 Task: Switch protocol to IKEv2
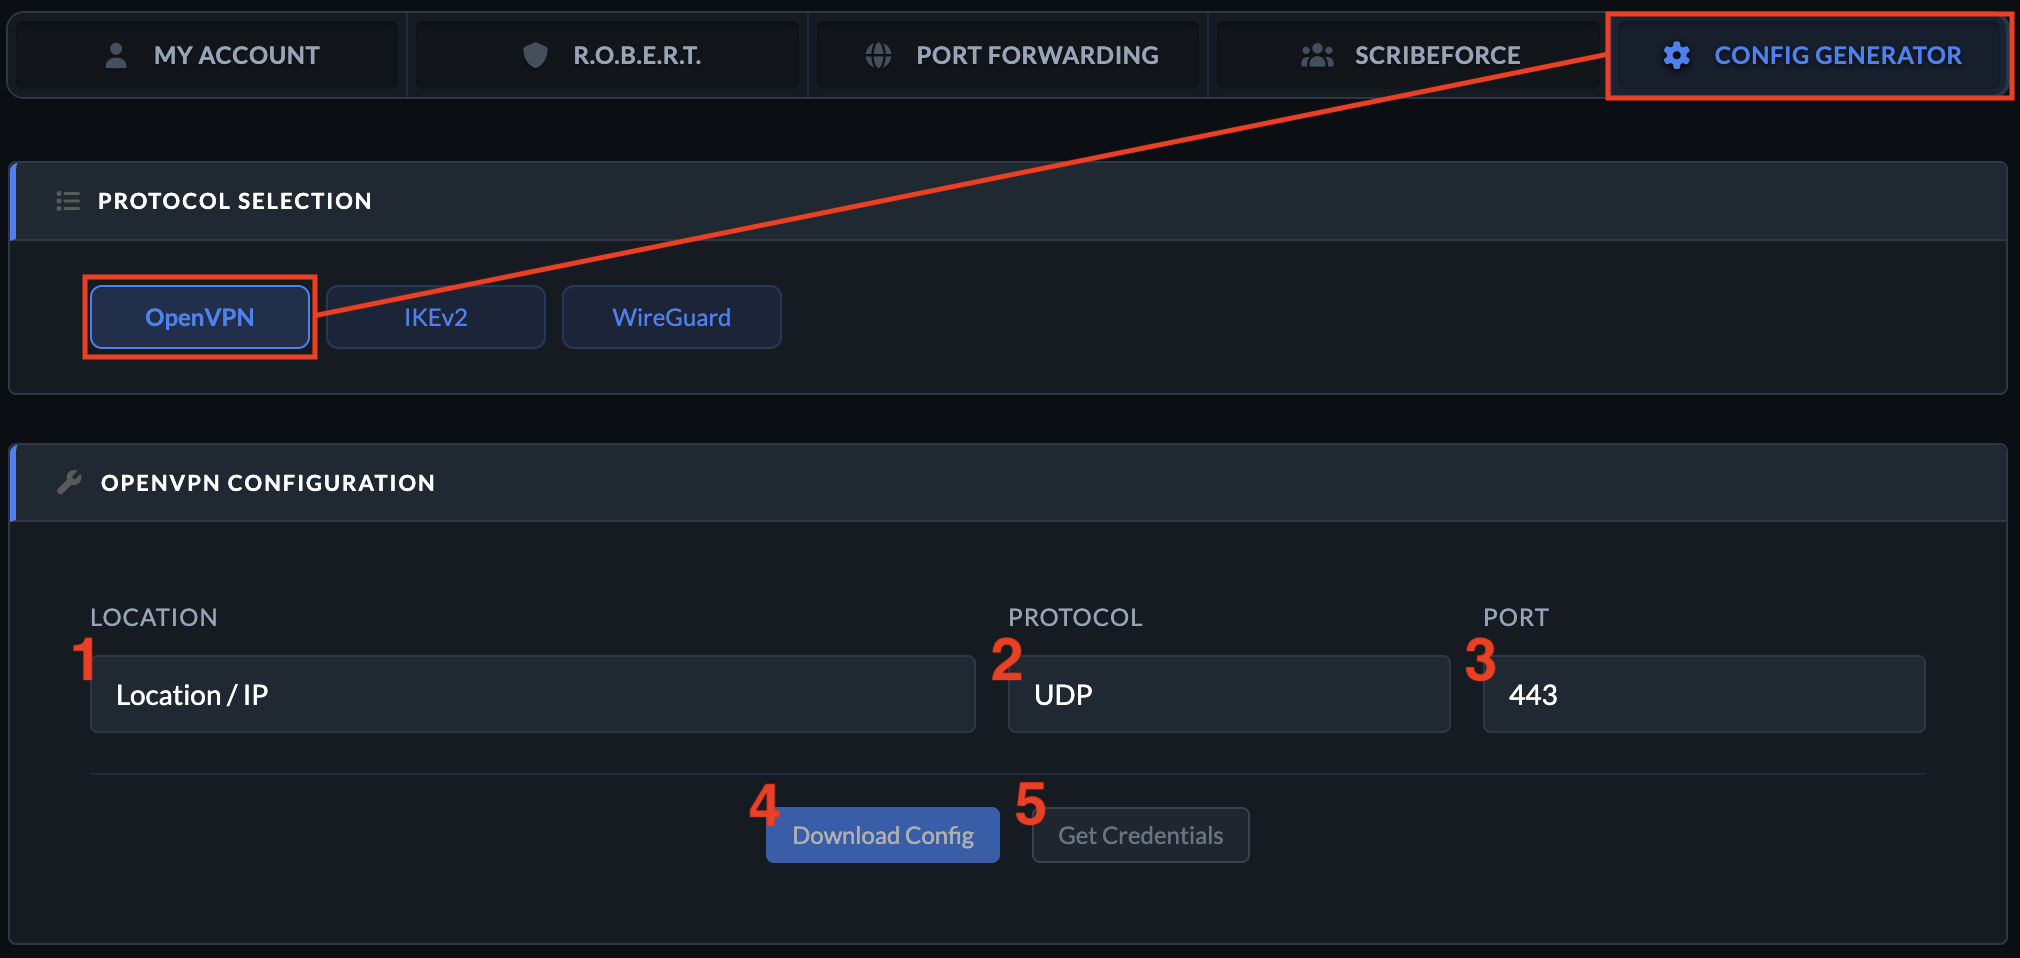[x=435, y=317]
